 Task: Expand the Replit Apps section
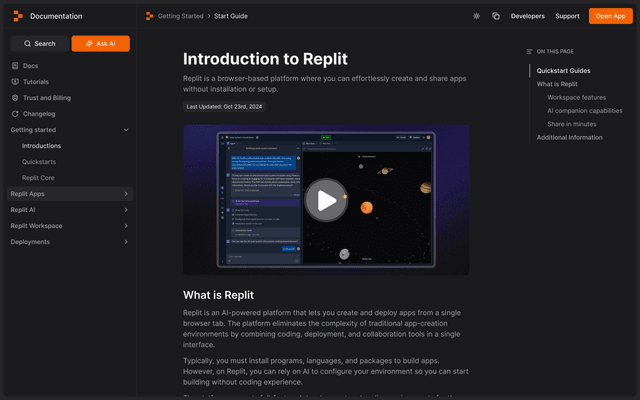click(125, 194)
